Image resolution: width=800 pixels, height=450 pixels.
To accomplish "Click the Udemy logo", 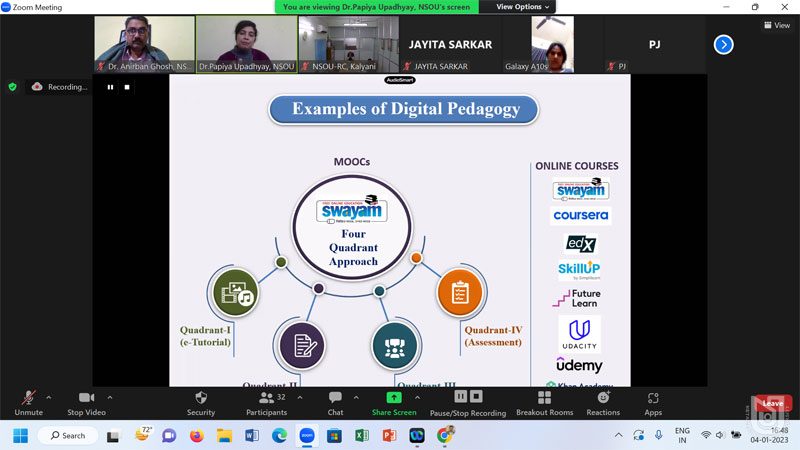I will (579, 365).
